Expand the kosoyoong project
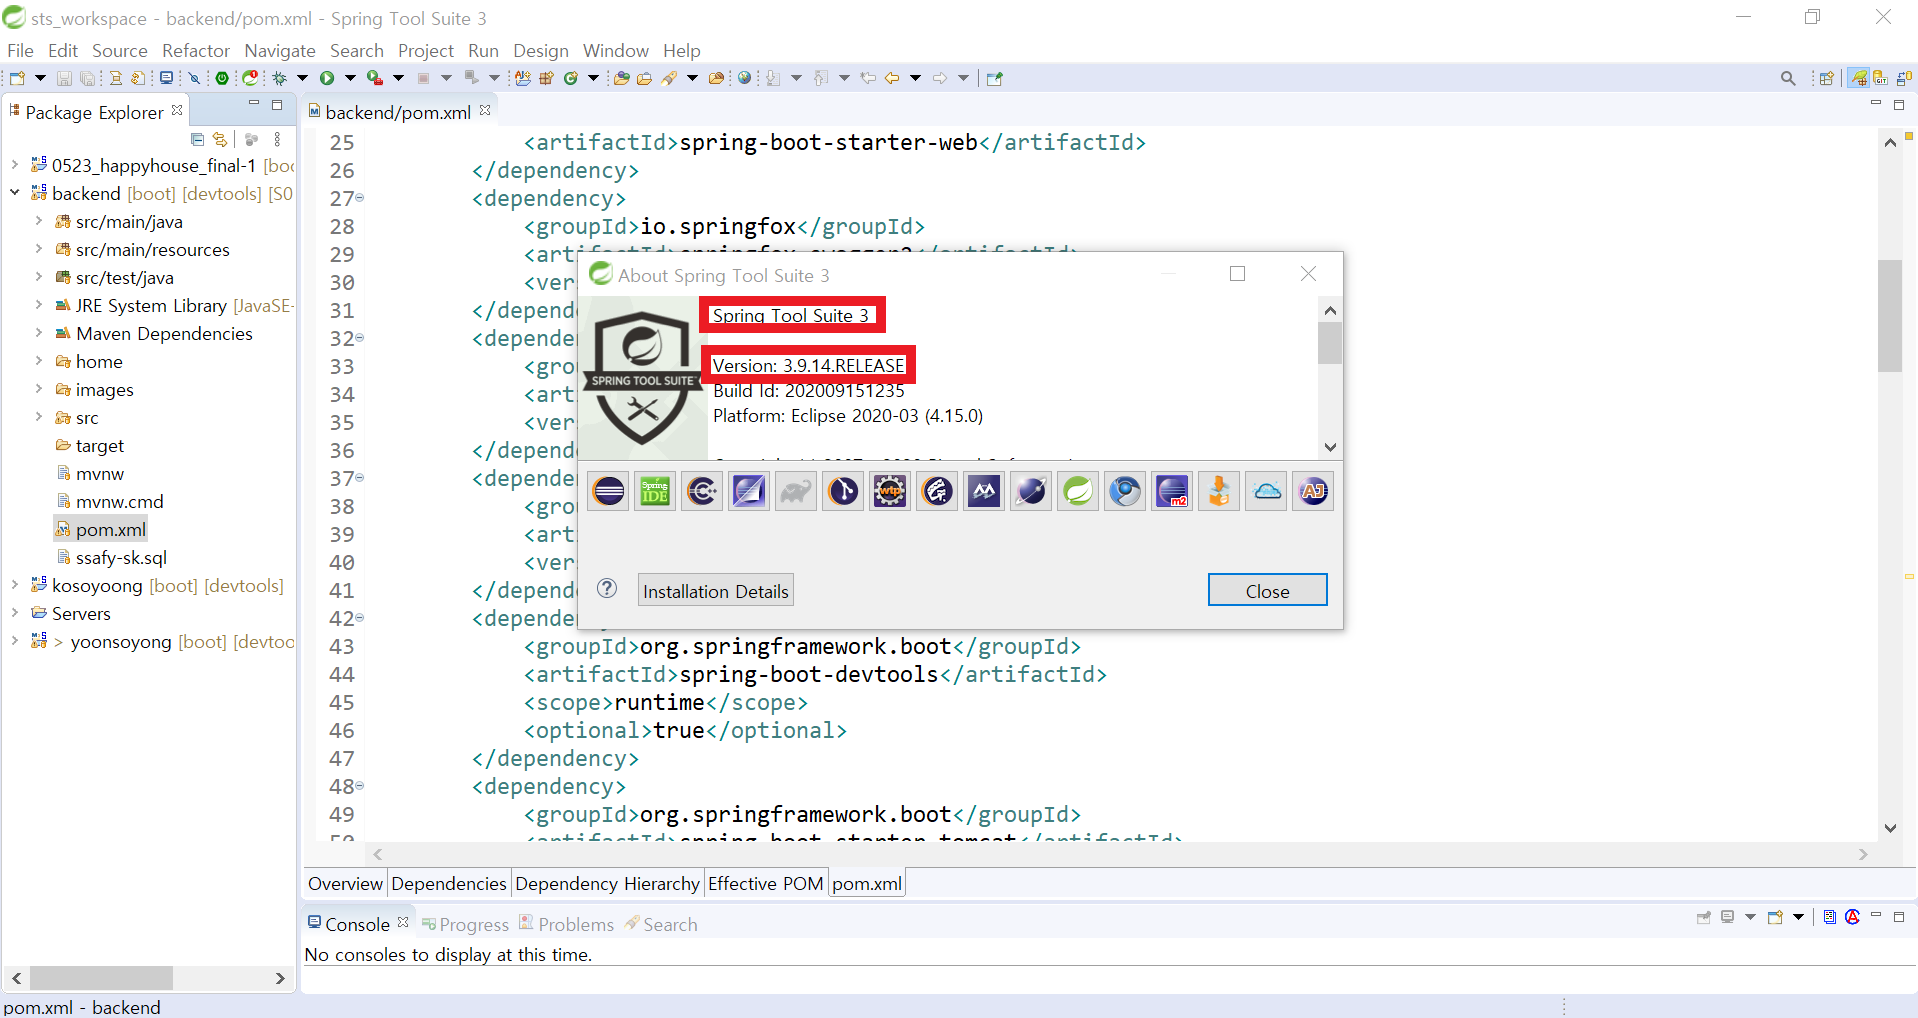The height and width of the screenshot is (1018, 1918). pos(15,584)
